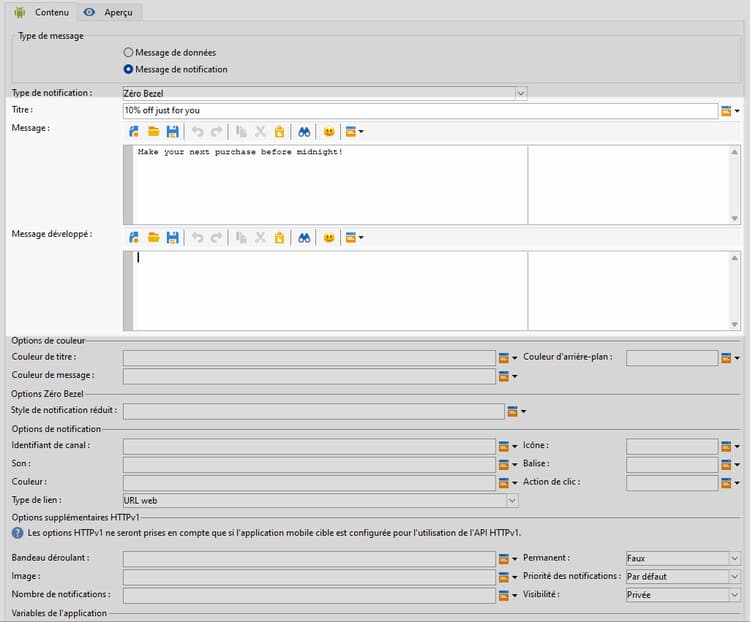Open personalization field menu in Message toolbar
The width and height of the screenshot is (750, 622).
354,132
